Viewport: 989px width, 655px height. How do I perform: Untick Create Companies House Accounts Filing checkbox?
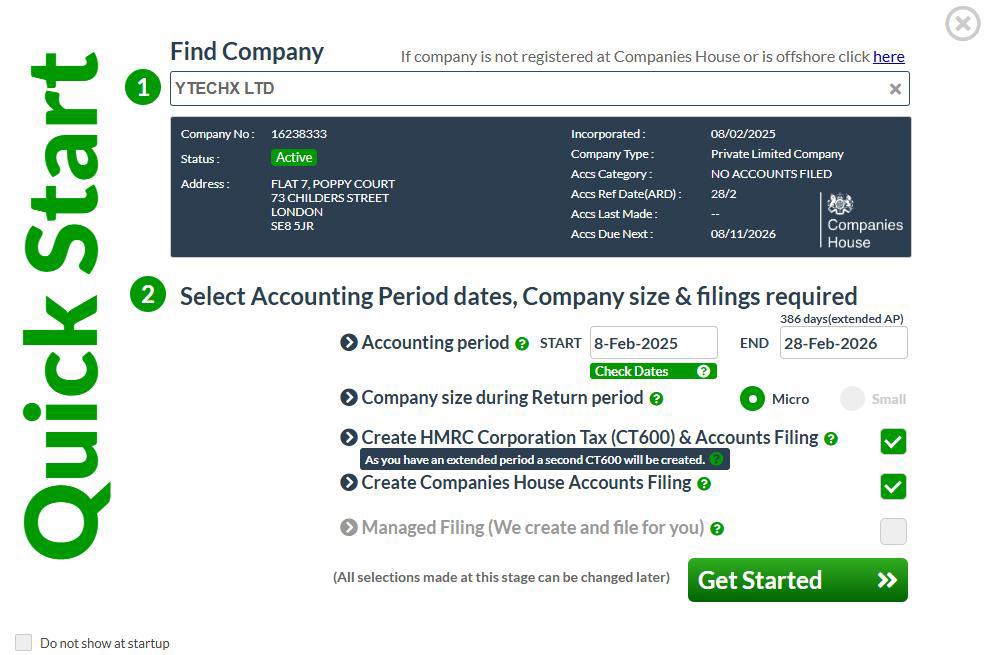pyautogui.click(x=893, y=486)
